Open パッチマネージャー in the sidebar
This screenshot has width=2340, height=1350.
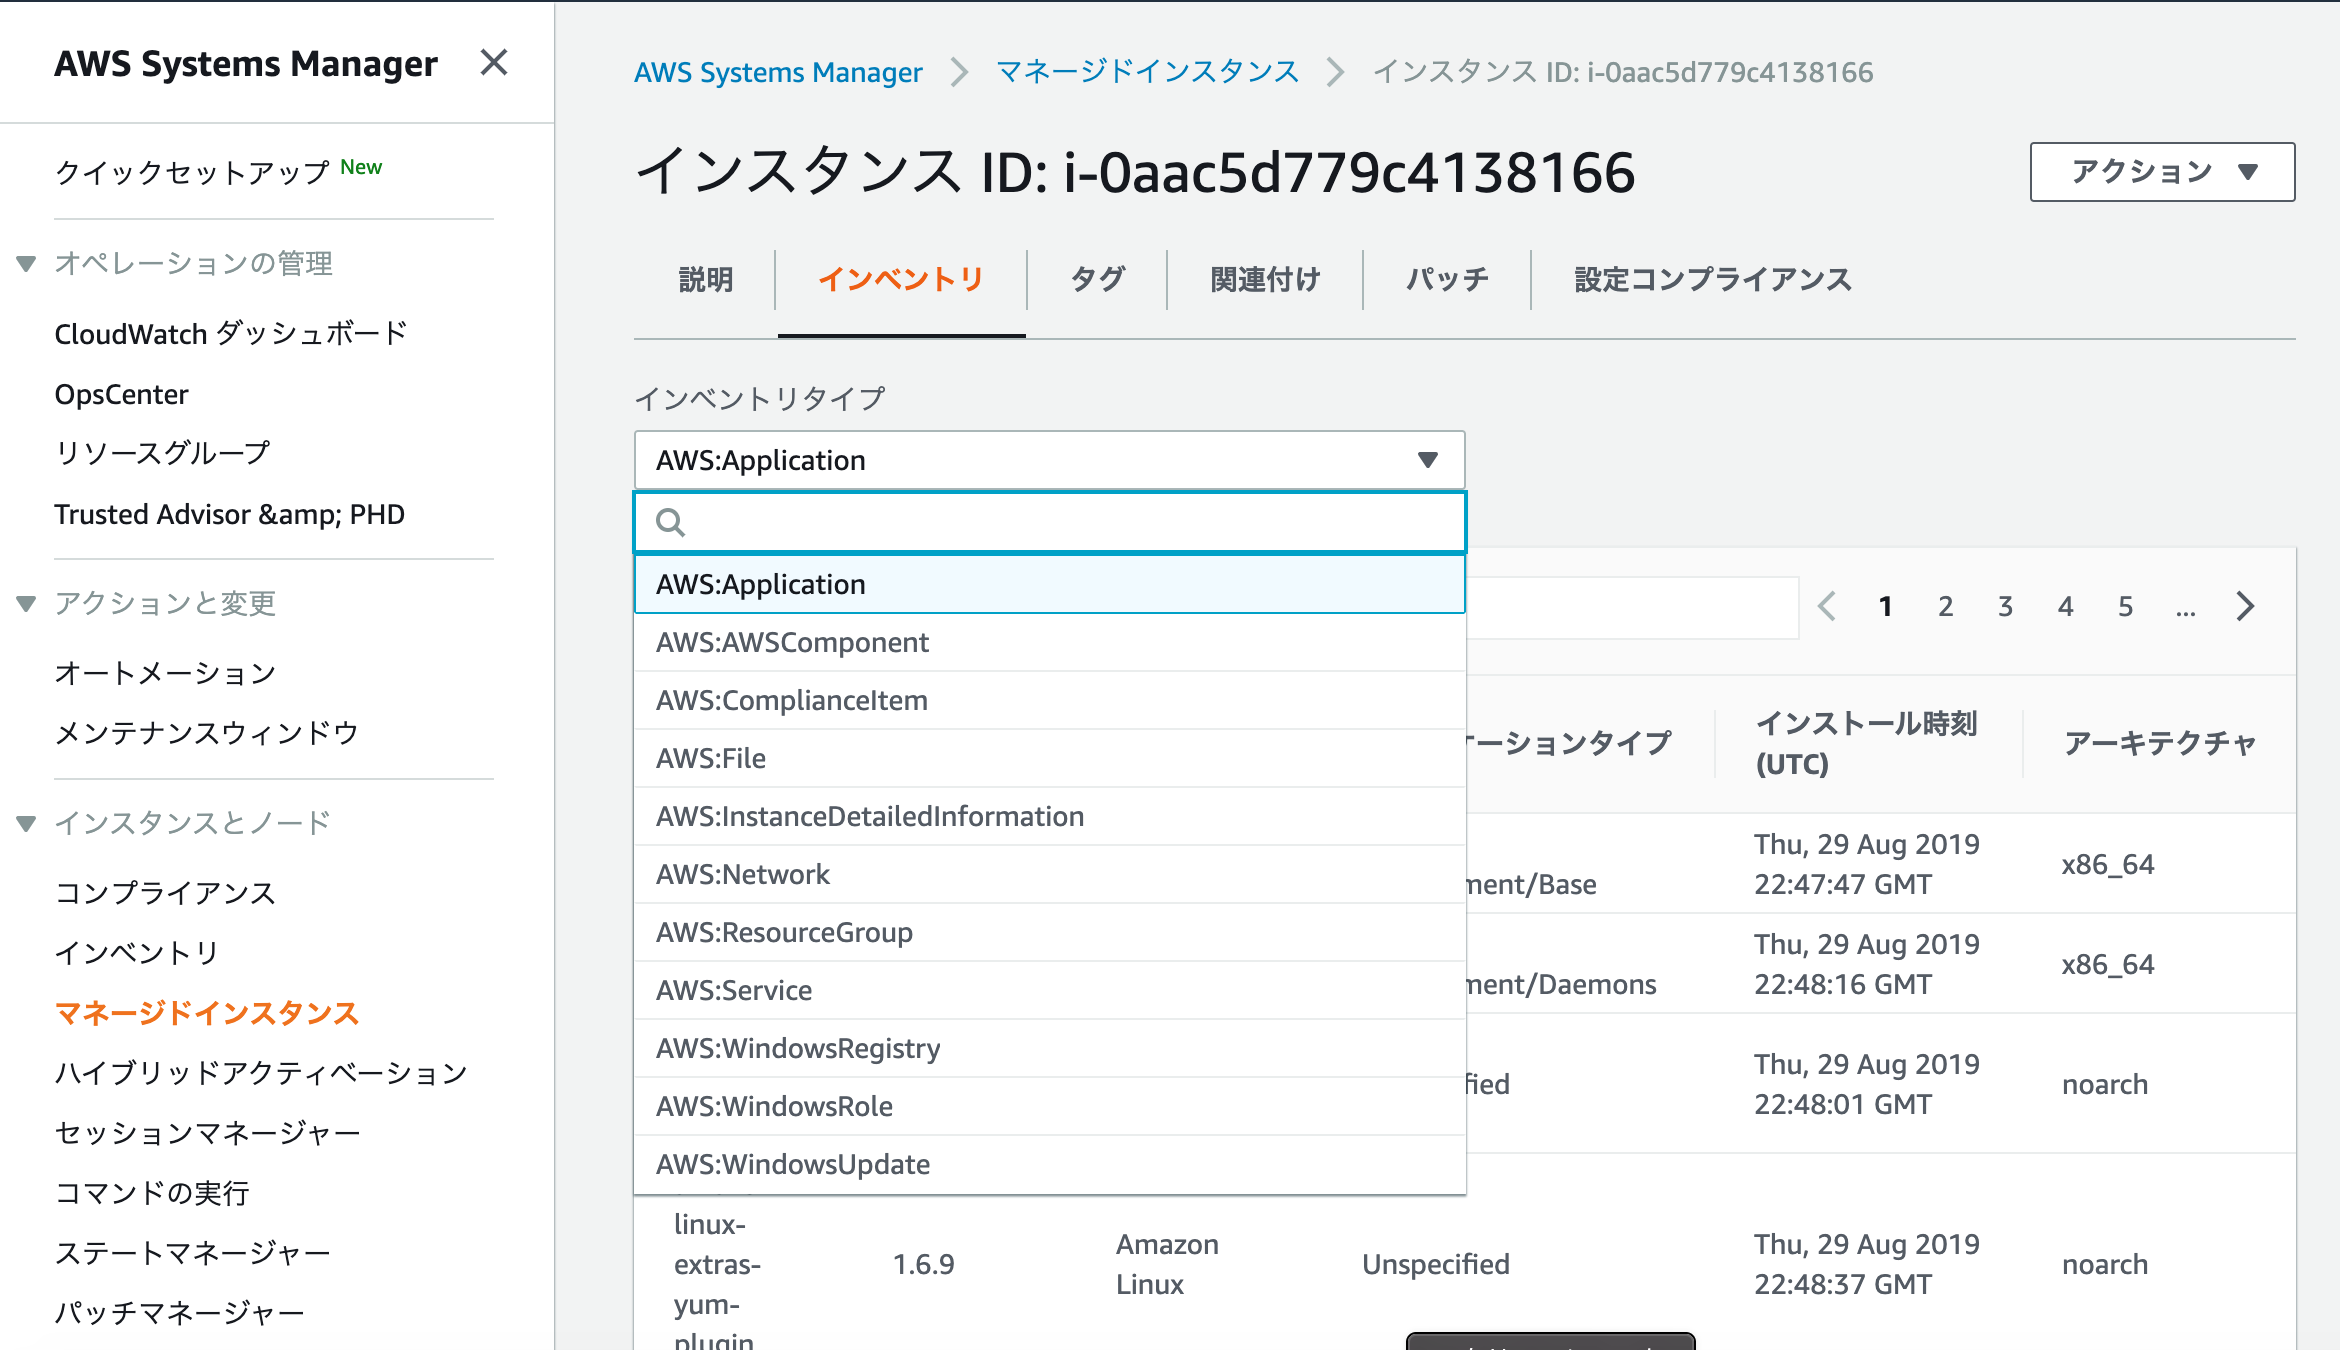179,1313
